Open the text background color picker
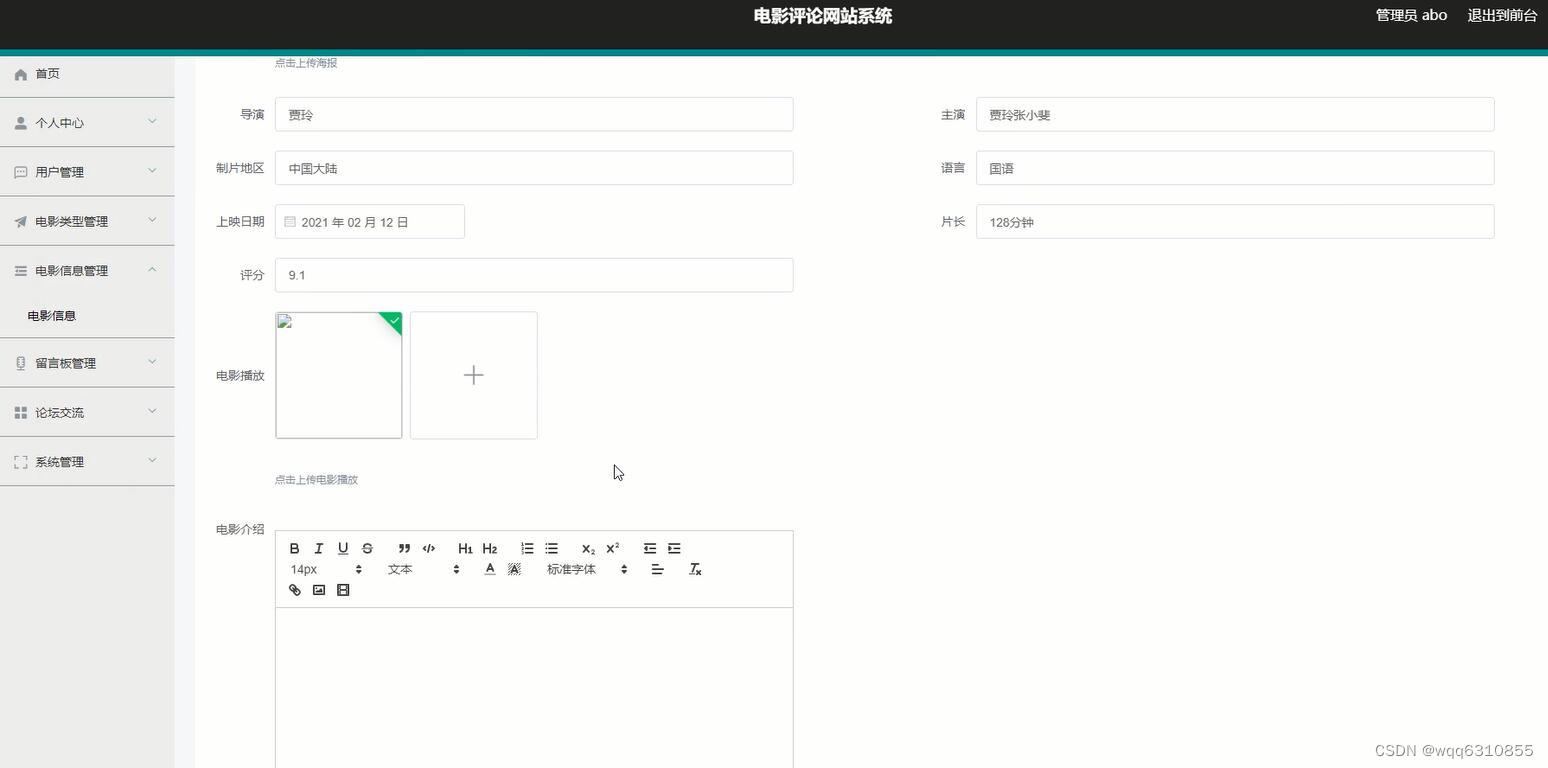This screenshot has width=1548, height=768. tap(514, 569)
